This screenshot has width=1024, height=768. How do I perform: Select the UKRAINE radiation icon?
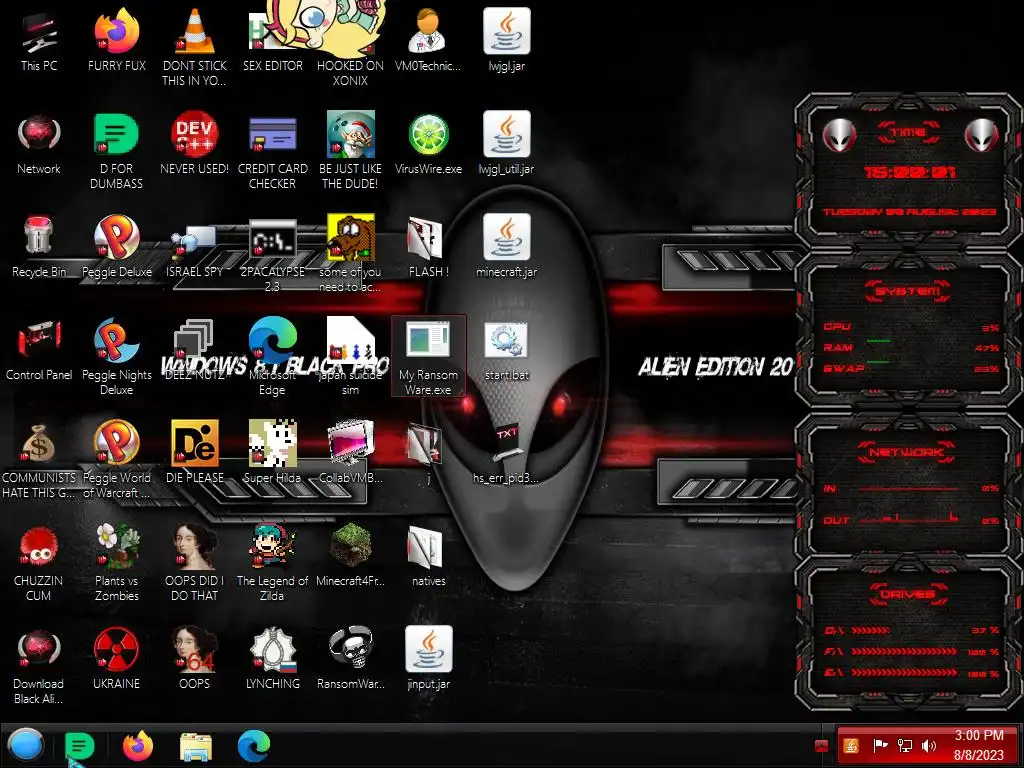click(x=116, y=659)
